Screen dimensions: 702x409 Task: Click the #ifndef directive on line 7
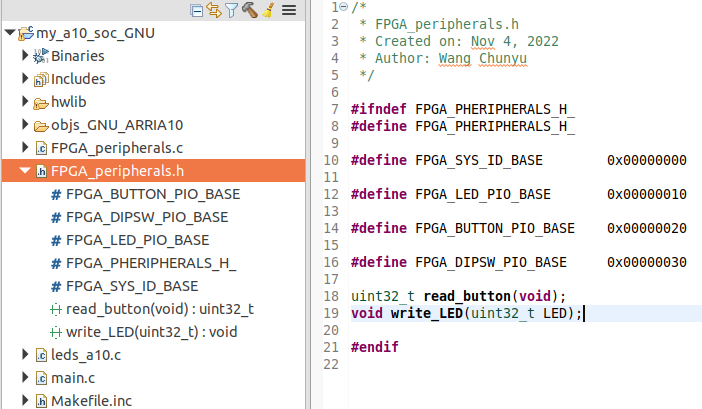(379, 109)
